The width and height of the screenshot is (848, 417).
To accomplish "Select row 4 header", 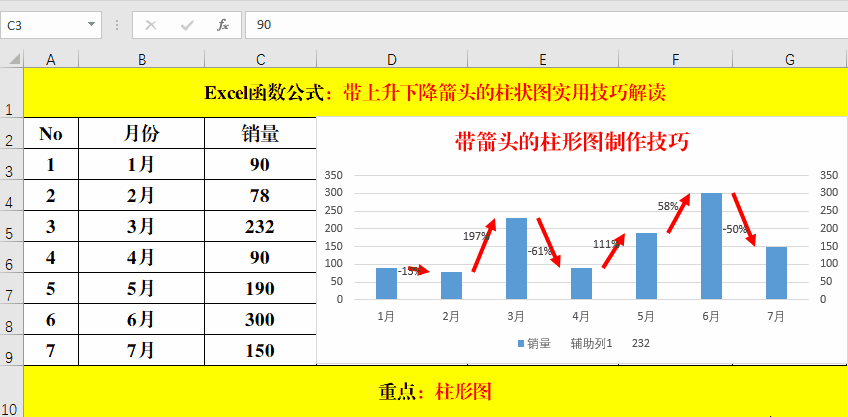I will tap(12, 195).
